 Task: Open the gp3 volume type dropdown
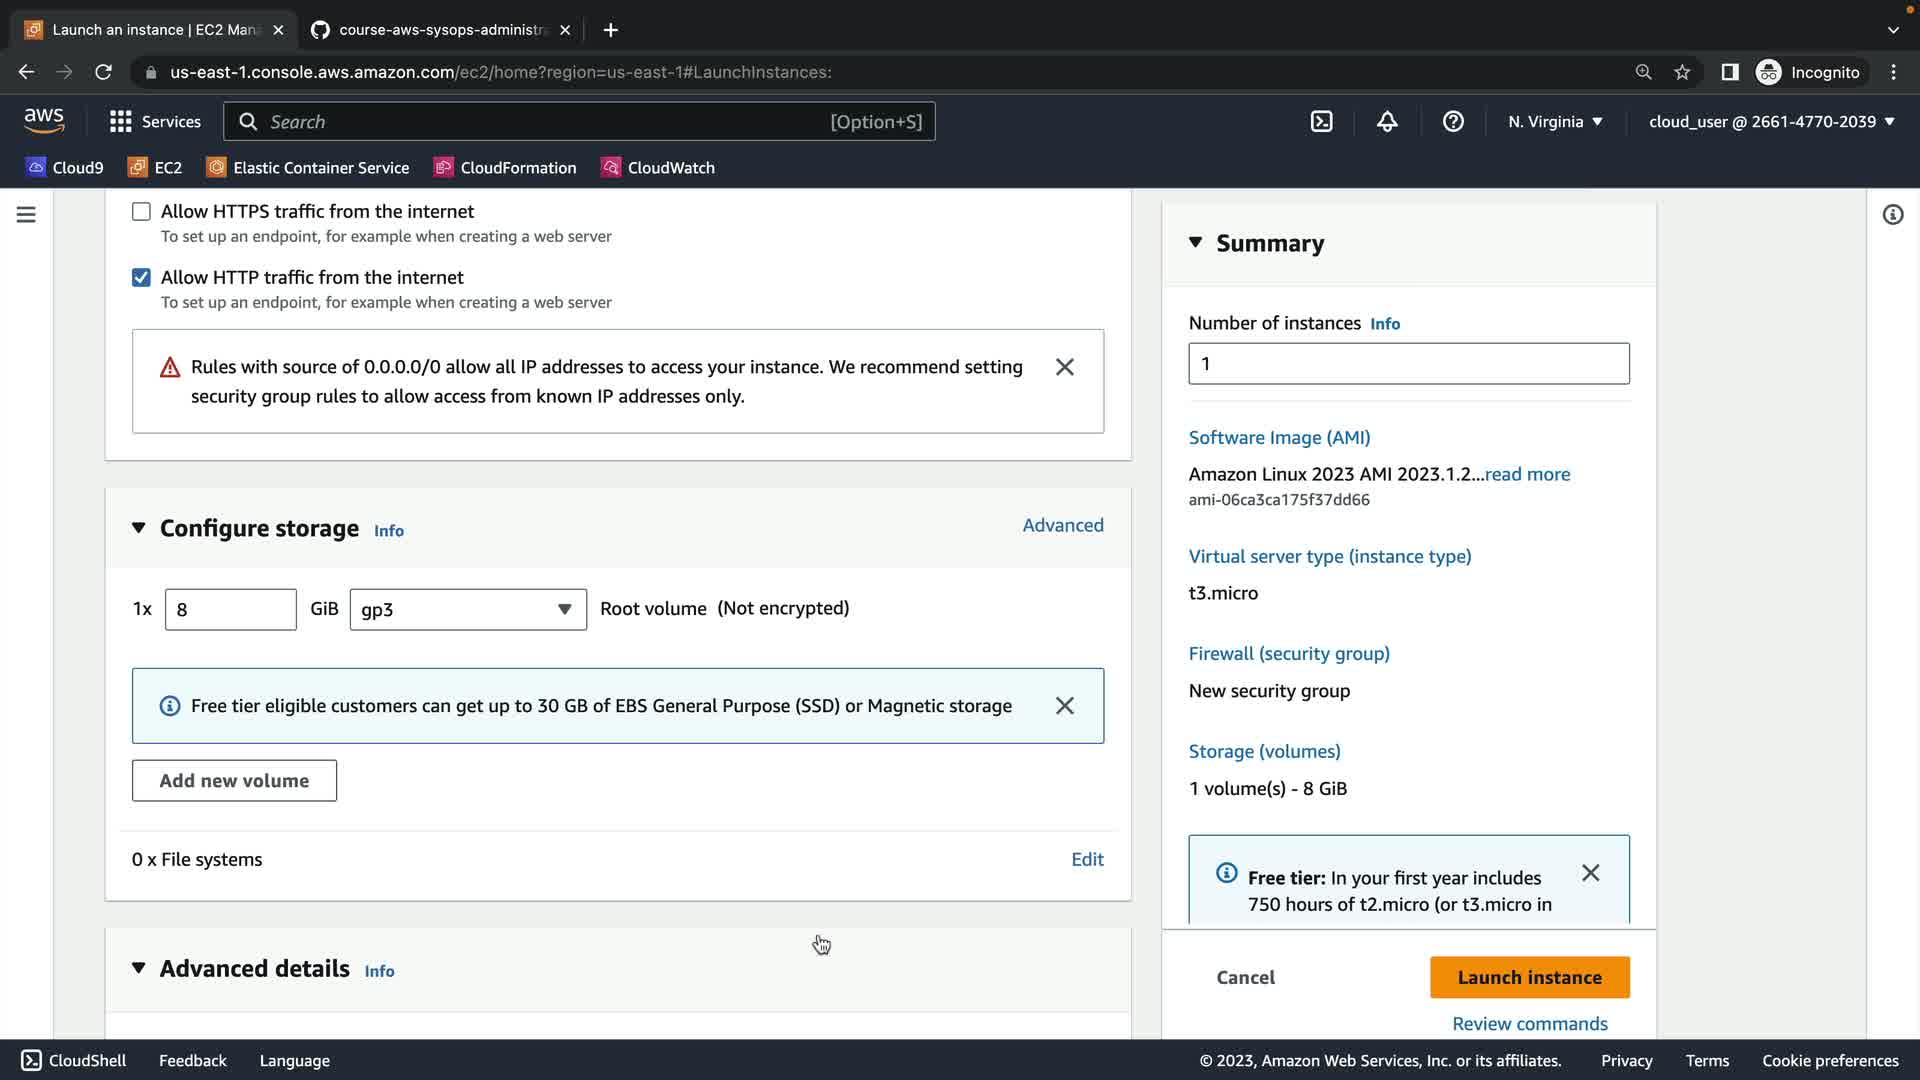coord(467,610)
